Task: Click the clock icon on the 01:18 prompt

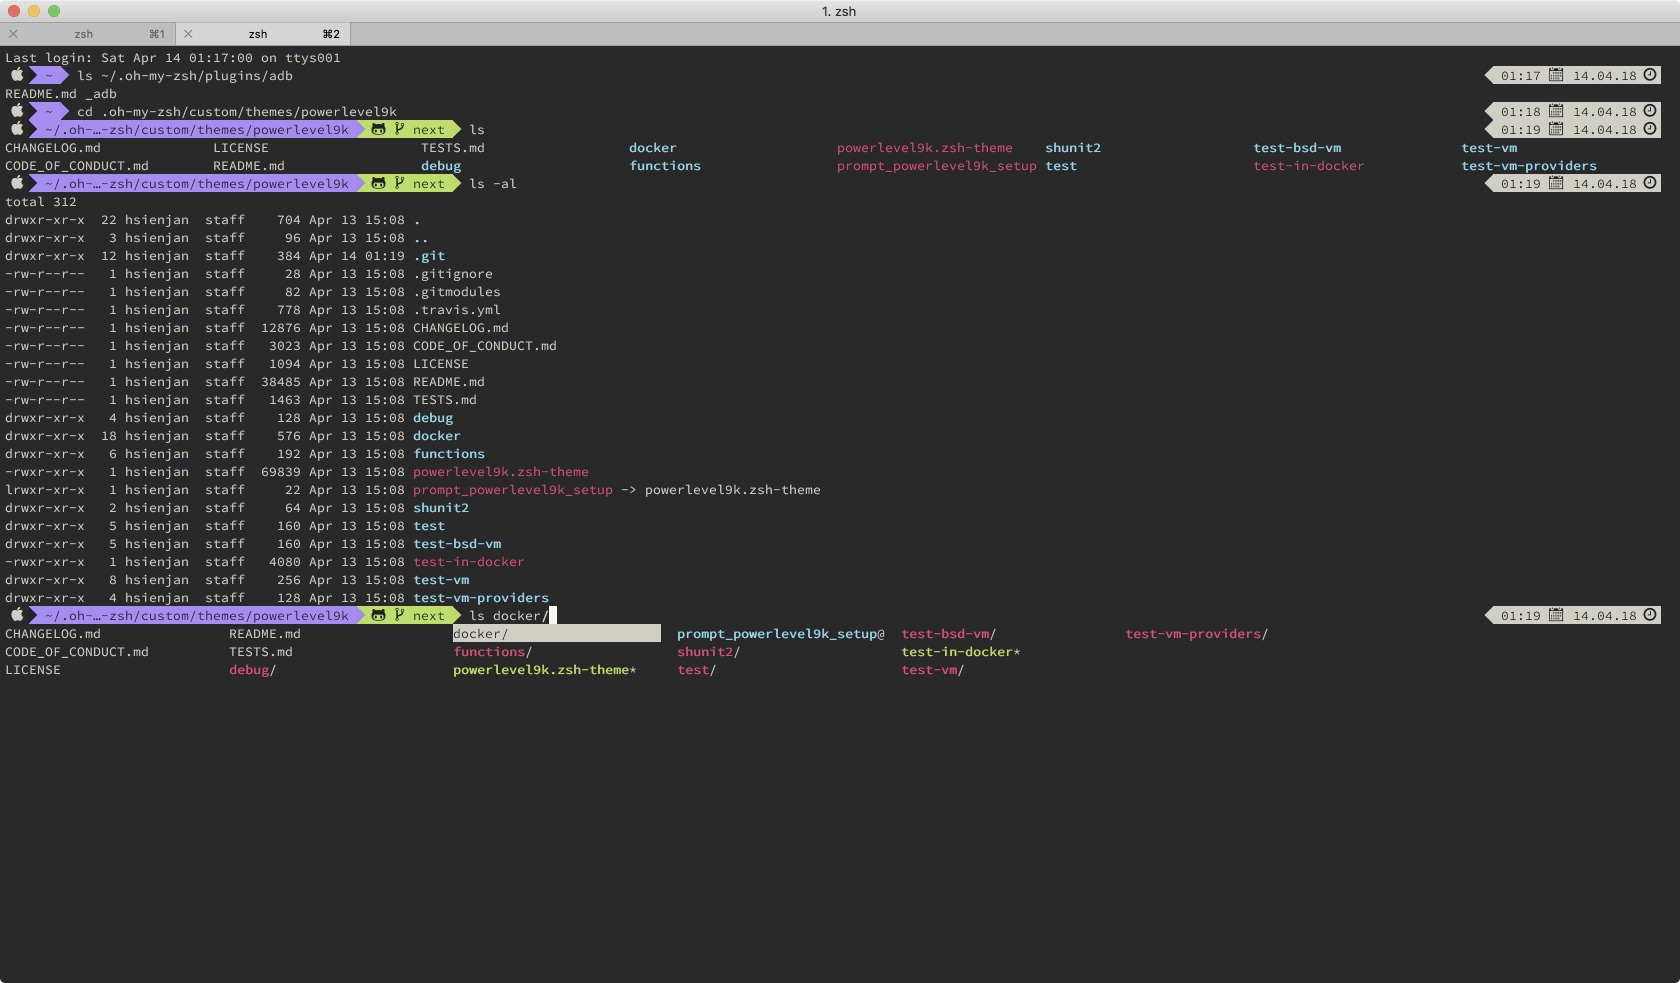Action: tap(1650, 111)
